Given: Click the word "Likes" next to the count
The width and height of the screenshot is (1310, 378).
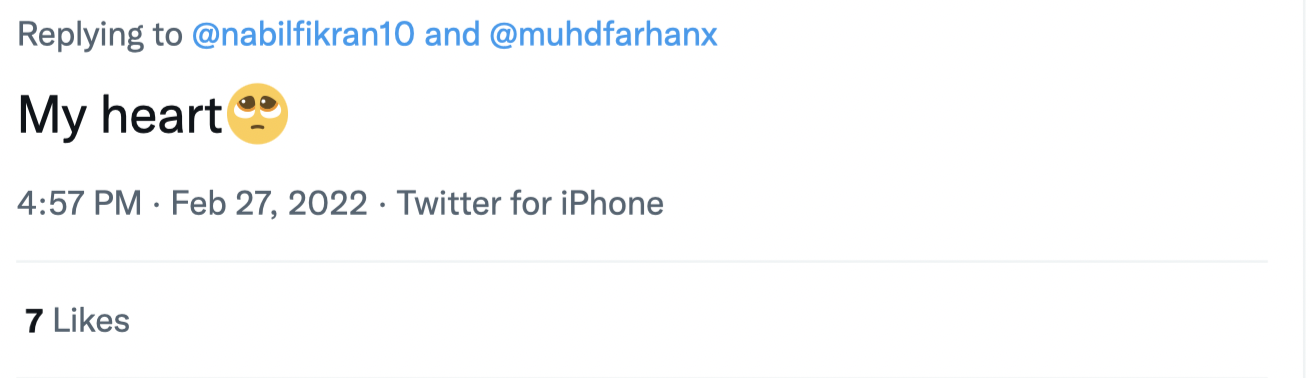Looking at the screenshot, I should coord(91,321).
